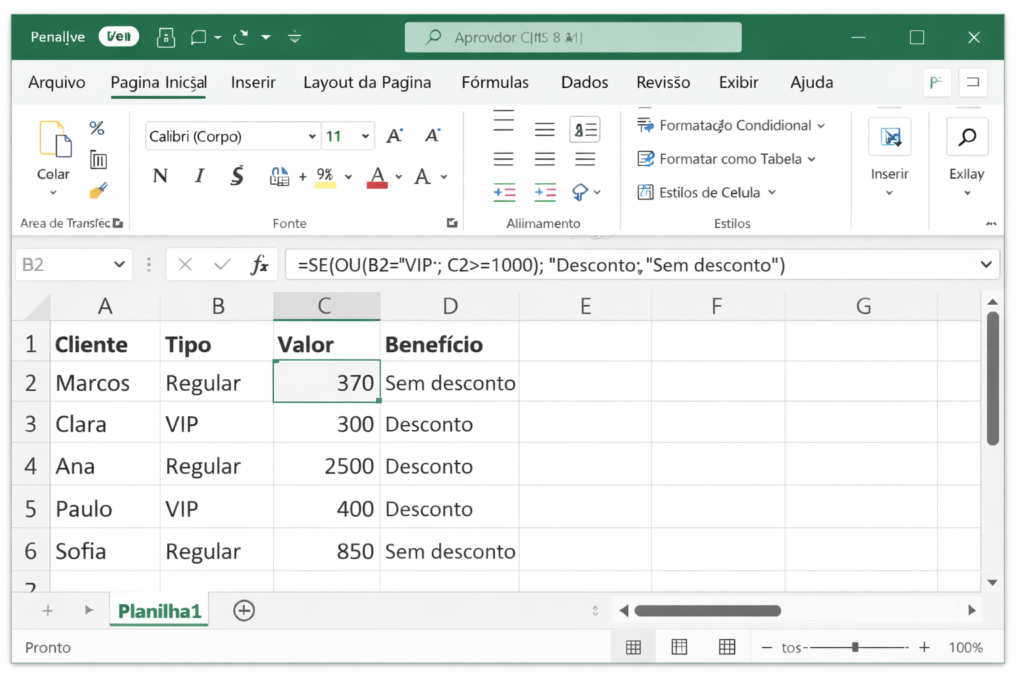Add a new sheet with plus-circle icon

[243, 610]
